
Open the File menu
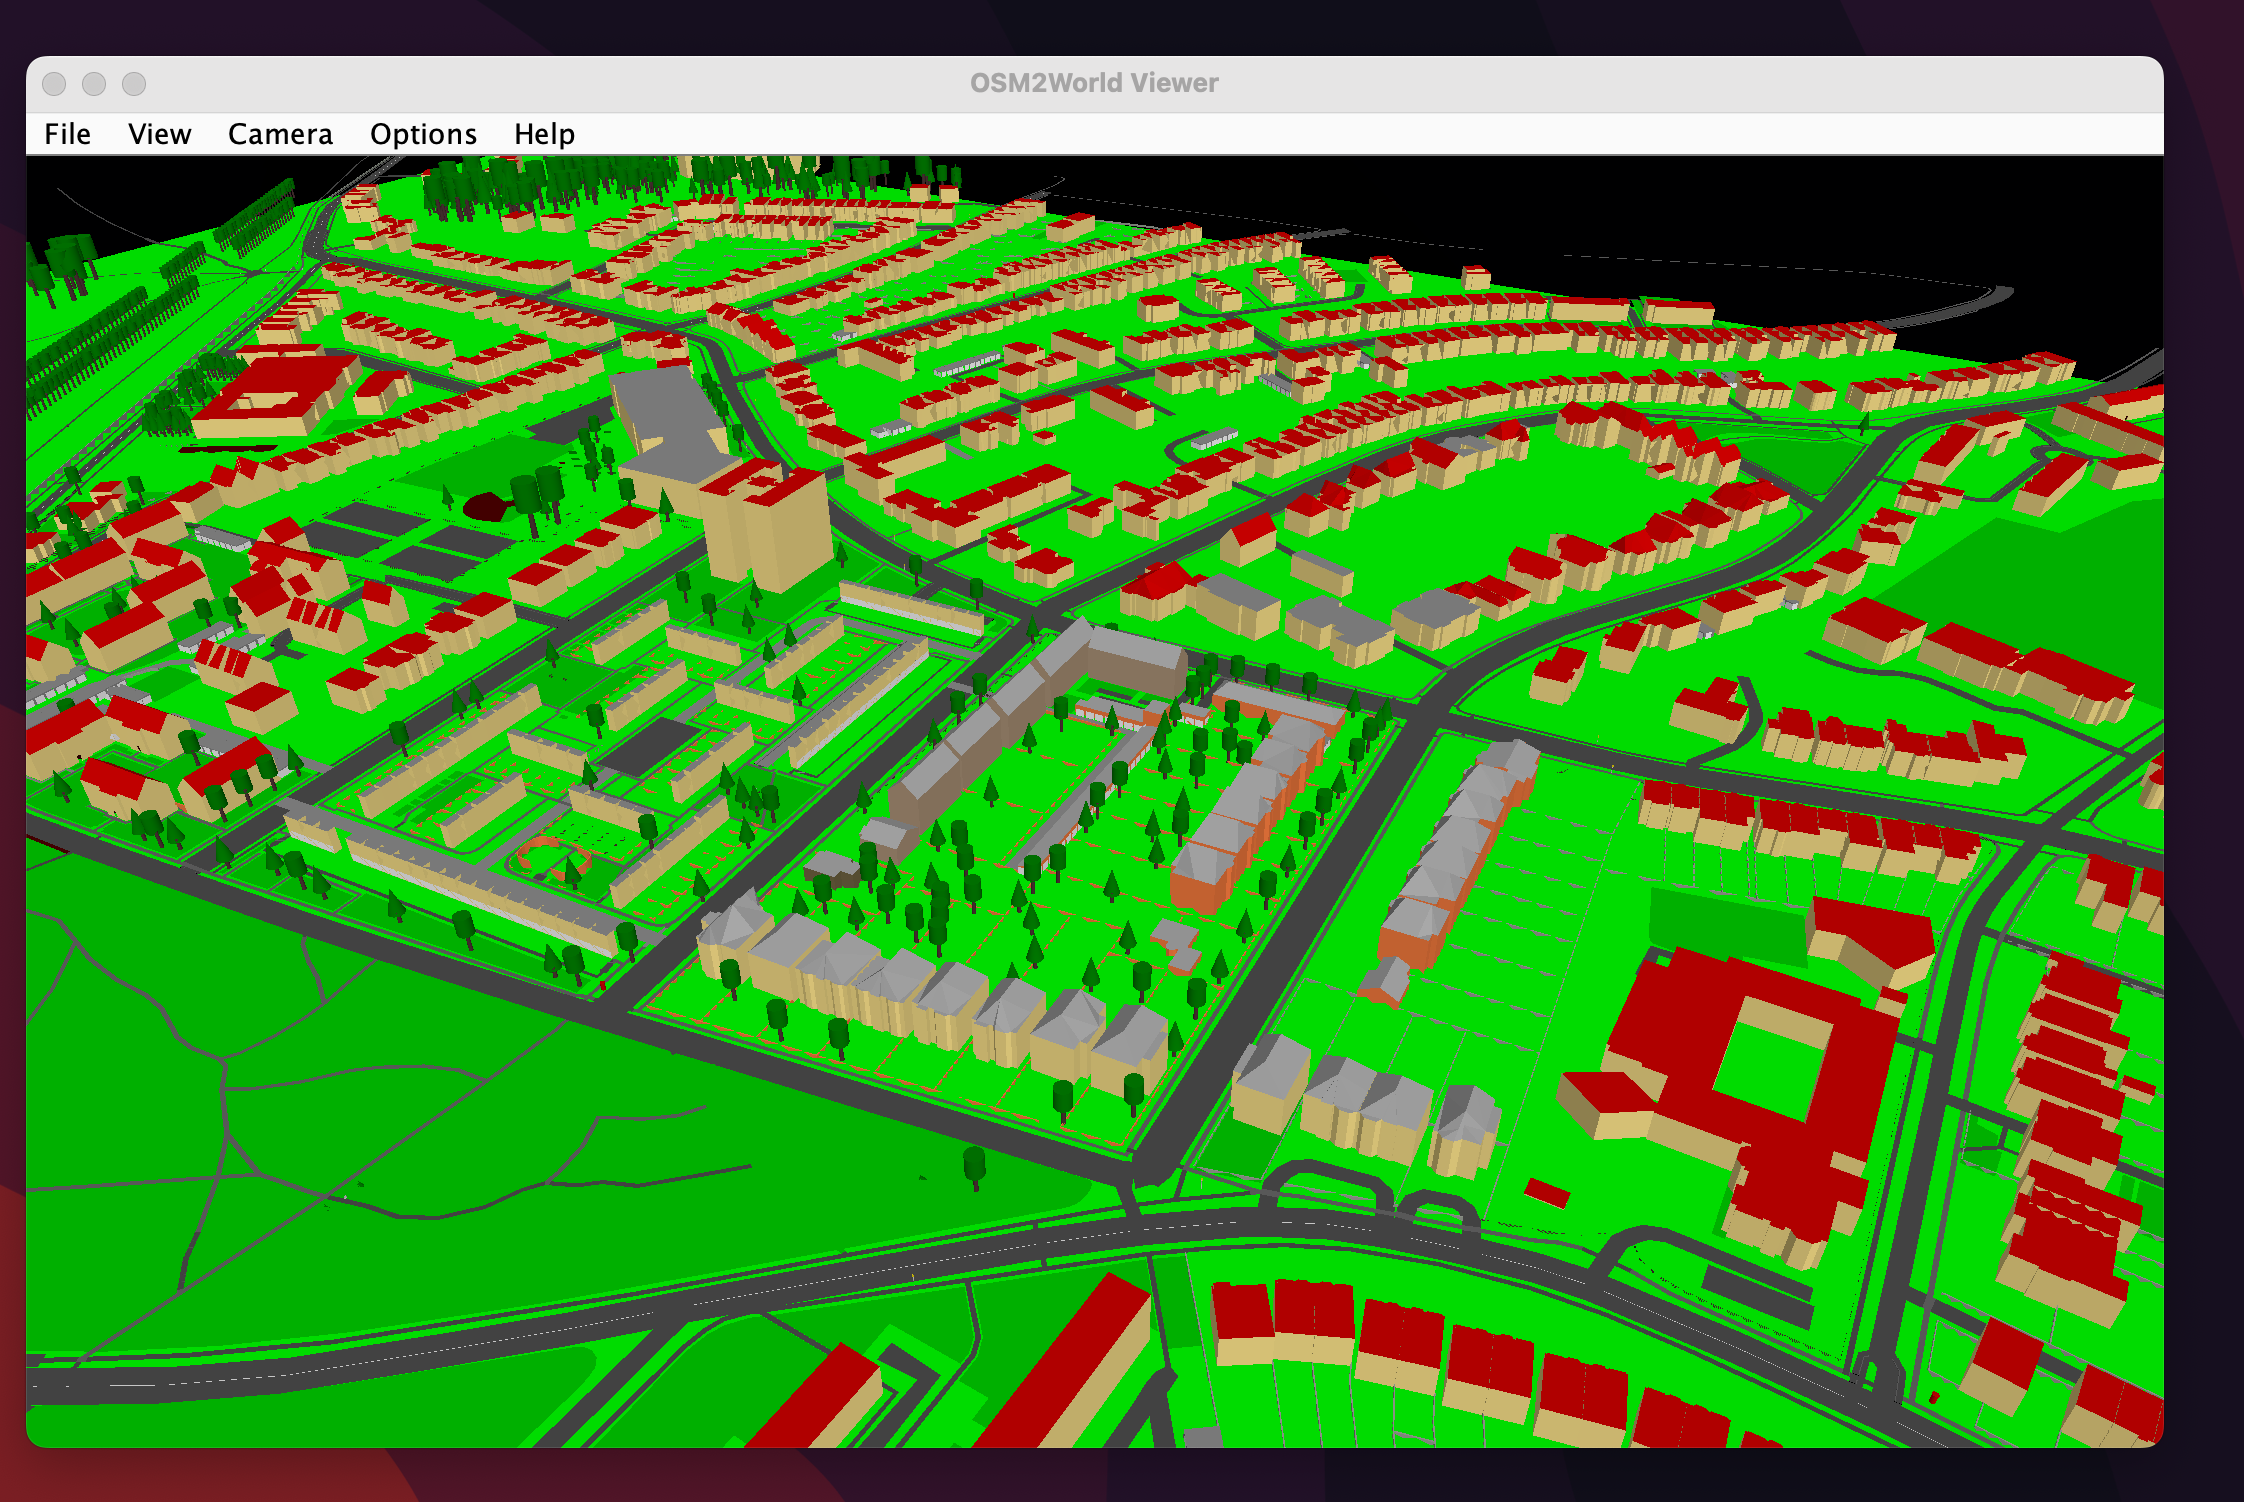click(x=66, y=133)
